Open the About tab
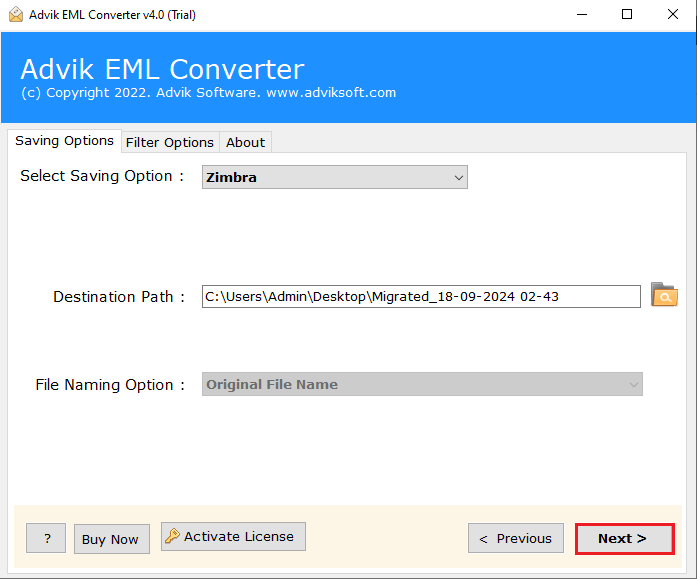 (x=245, y=142)
